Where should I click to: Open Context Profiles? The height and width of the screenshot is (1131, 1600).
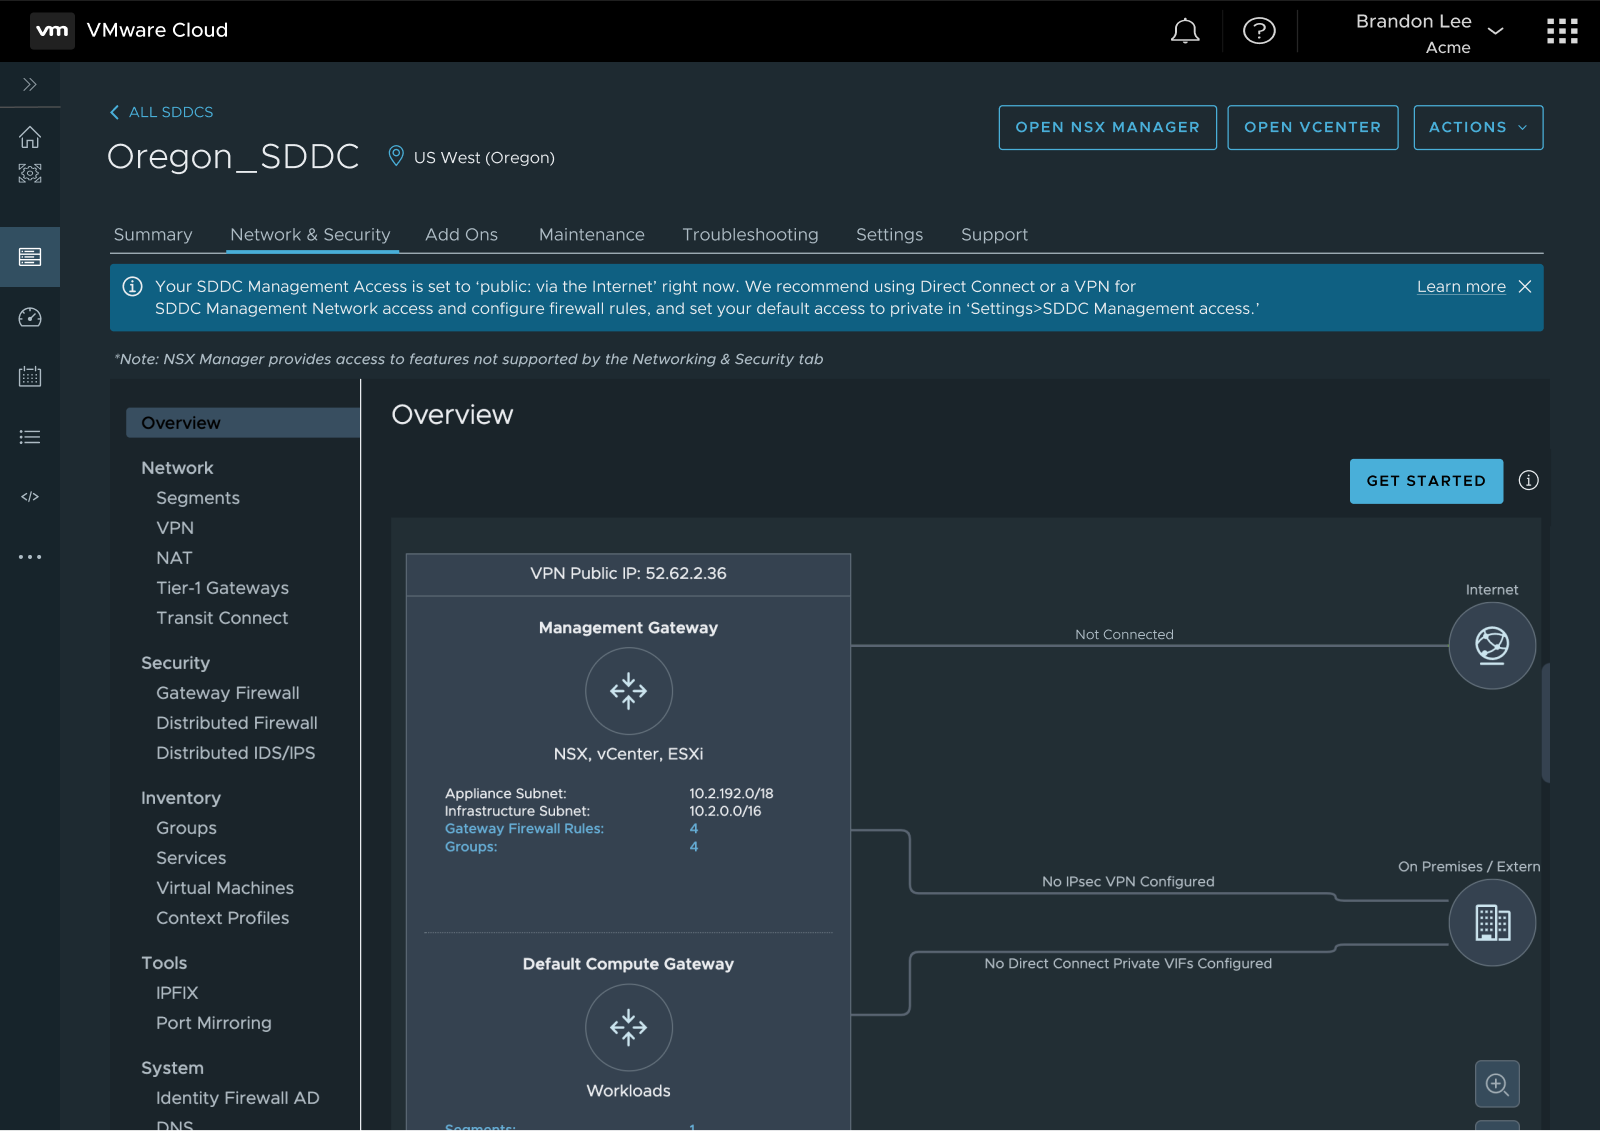click(223, 918)
